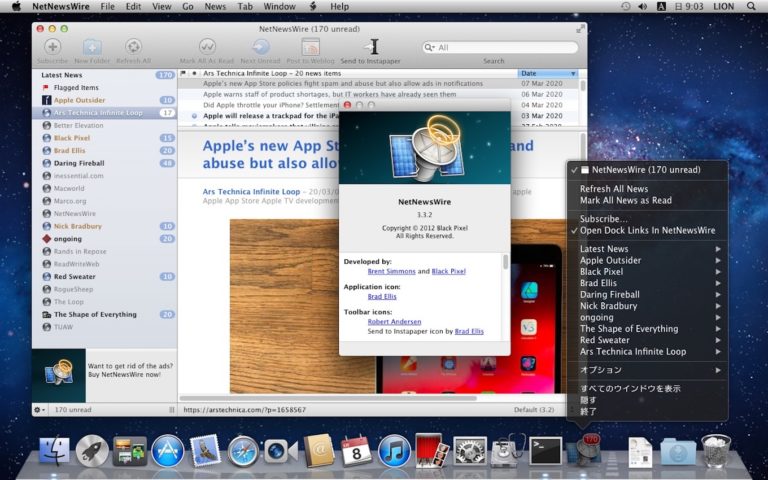This screenshot has height=480, width=768.
Task: Click the New Folder toolbar icon
Action: 92,47
